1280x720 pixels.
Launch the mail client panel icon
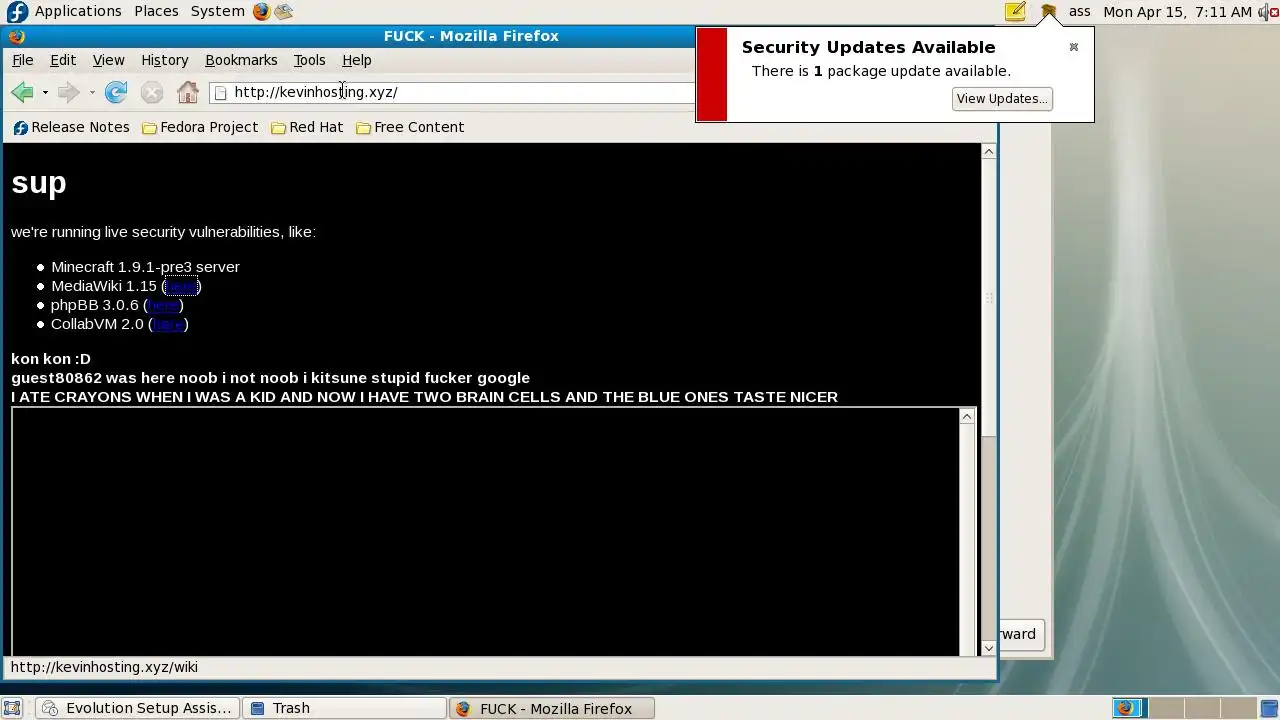[284, 12]
